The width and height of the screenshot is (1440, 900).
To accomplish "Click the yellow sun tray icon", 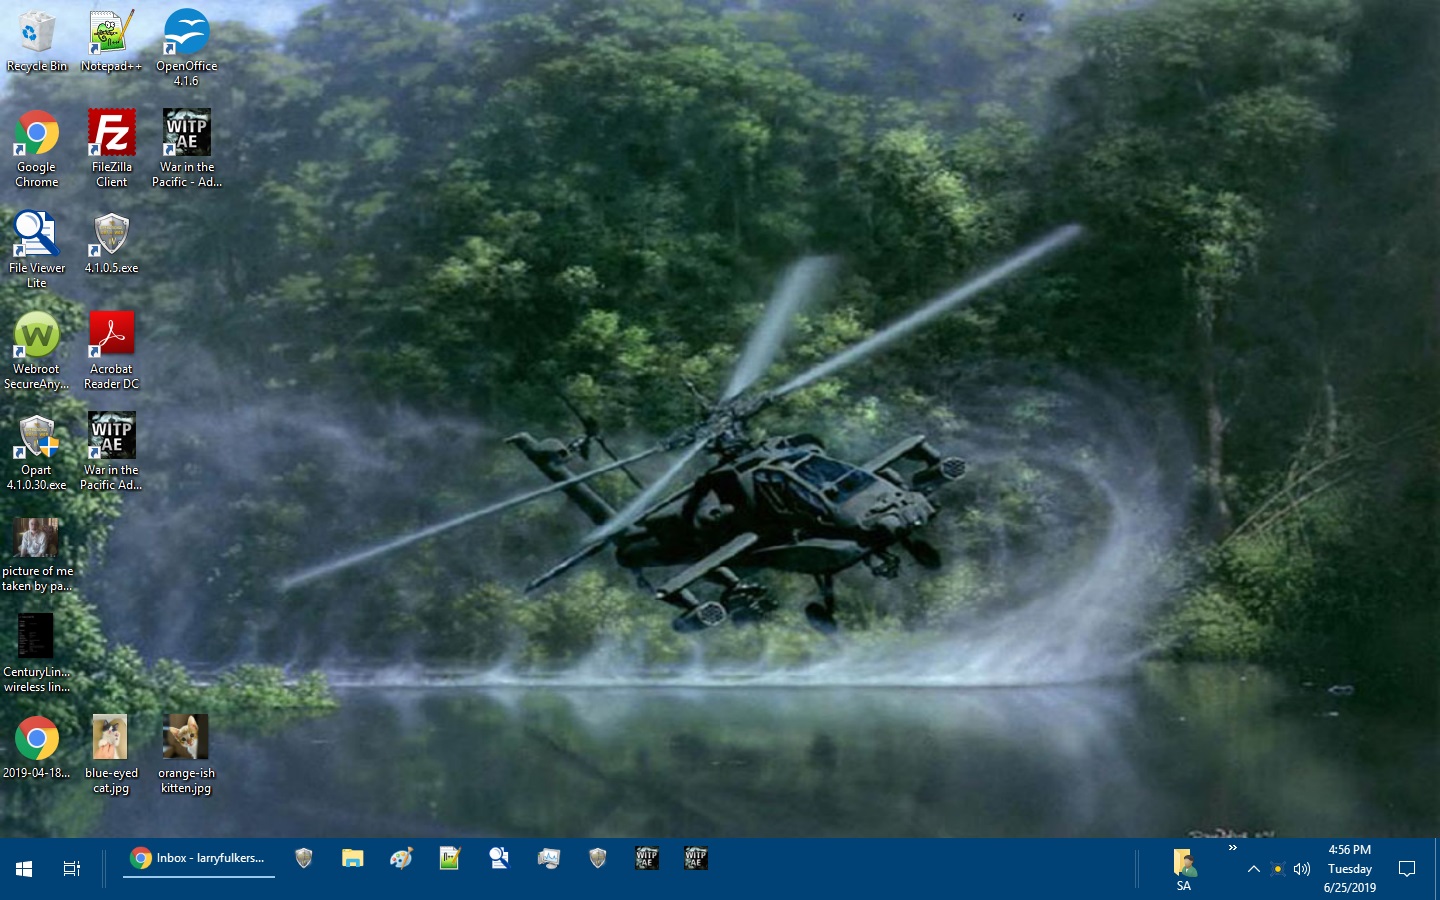I will click(x=1277, y=869).
